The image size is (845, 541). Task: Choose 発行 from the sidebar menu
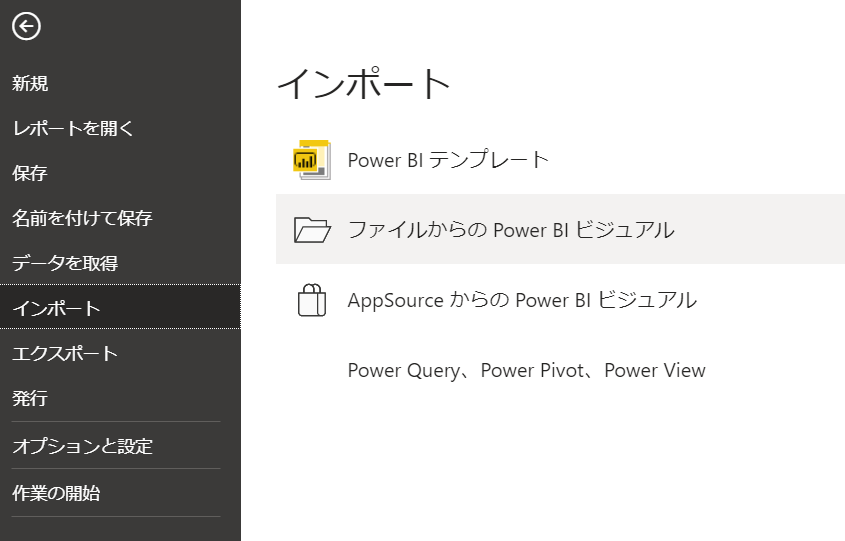click(x=30, y=399)
